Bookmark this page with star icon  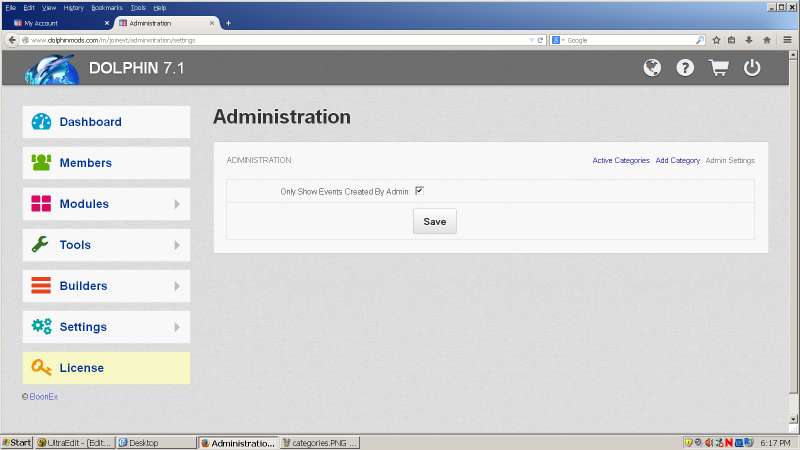click(x=716, y=40)
